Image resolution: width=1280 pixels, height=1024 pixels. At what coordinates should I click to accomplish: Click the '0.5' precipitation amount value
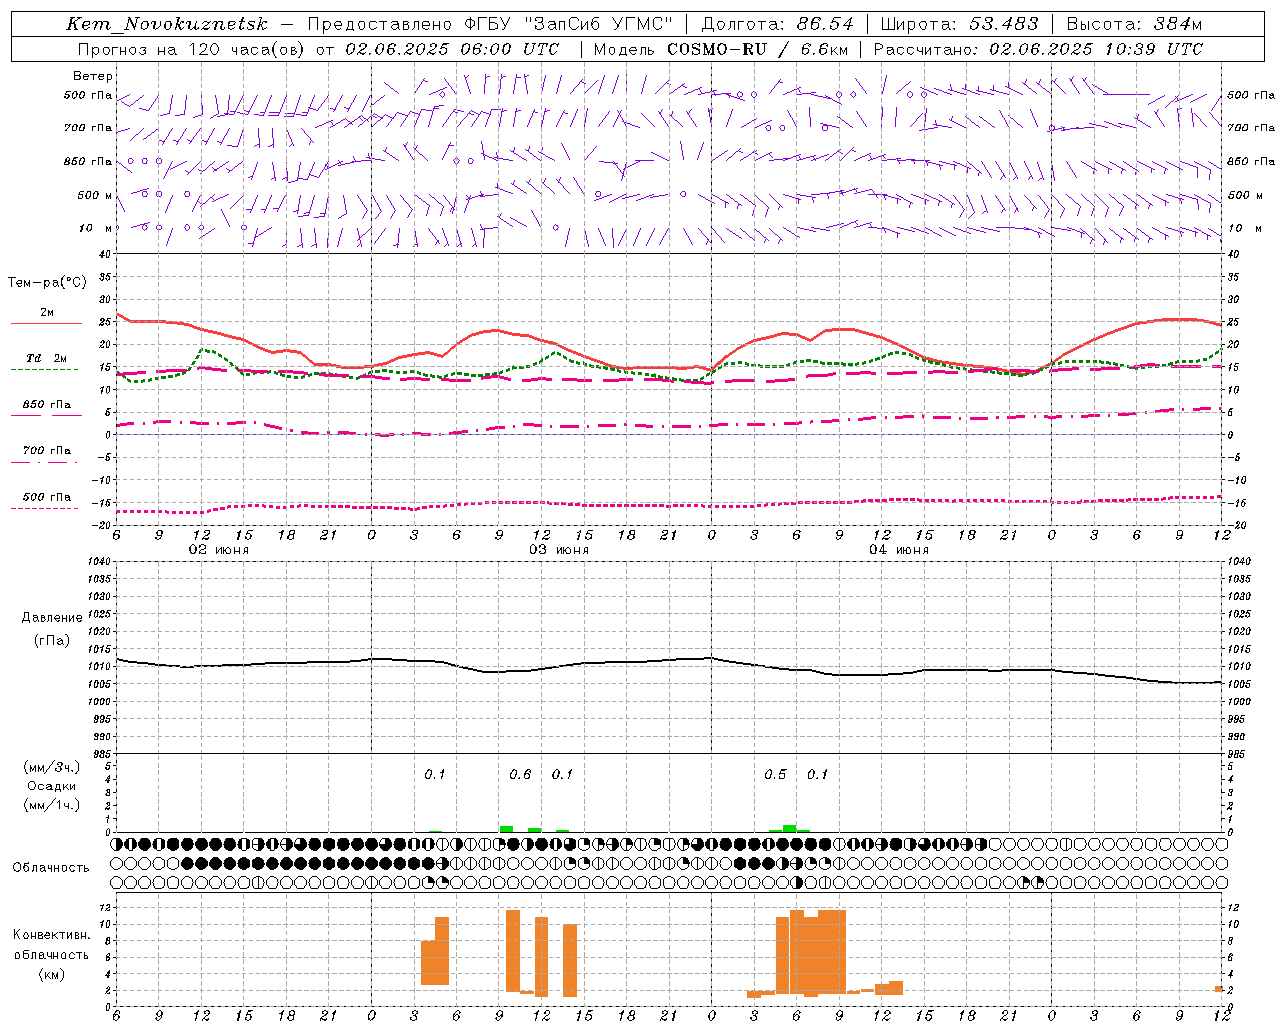tap(775, 775)
